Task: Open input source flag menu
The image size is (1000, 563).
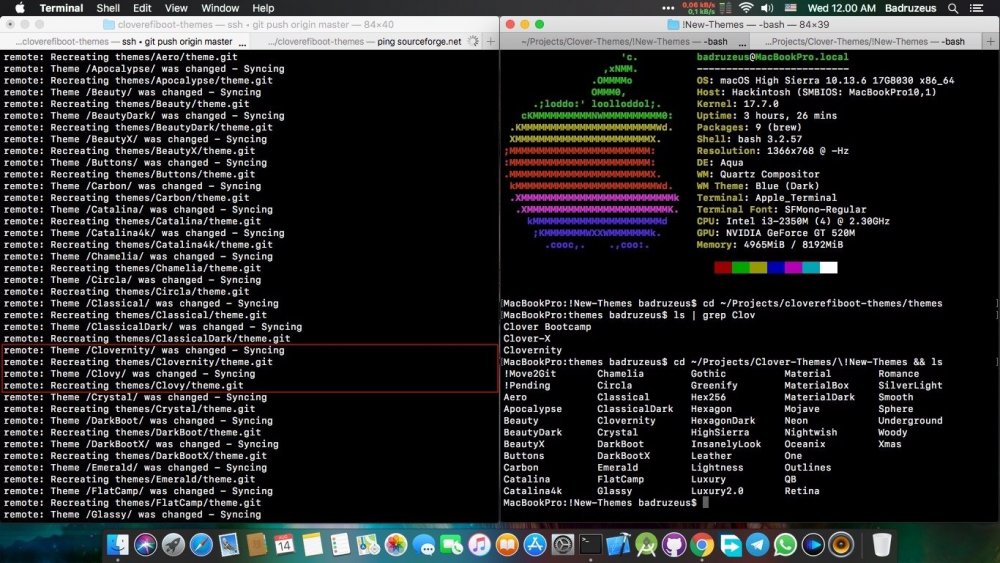Action: 791,8
